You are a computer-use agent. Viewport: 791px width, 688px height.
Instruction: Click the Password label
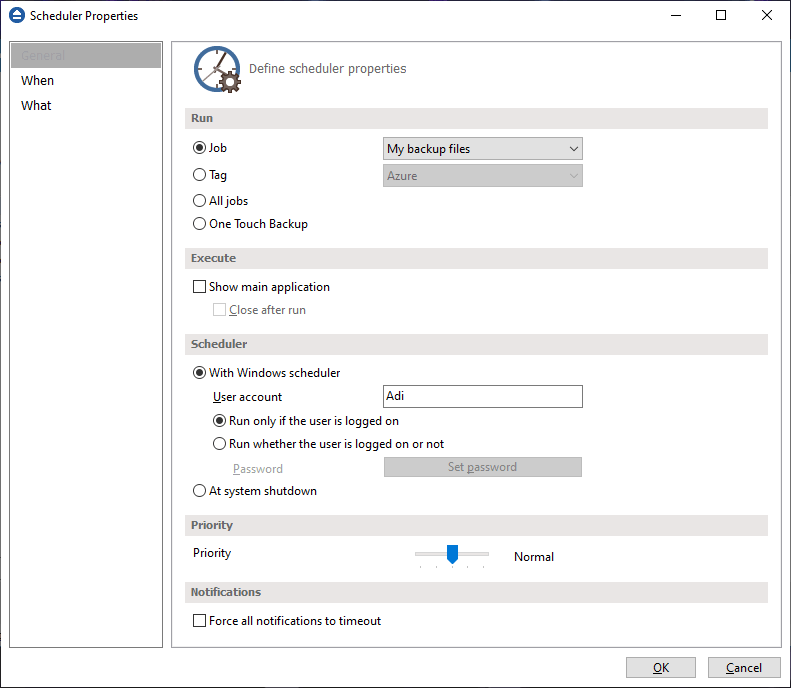point(258,469)
